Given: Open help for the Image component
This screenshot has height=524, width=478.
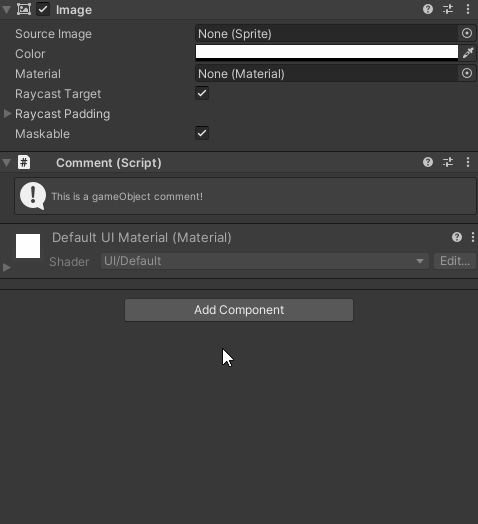Looking at the screenshot, I should [x=428, y=9].
